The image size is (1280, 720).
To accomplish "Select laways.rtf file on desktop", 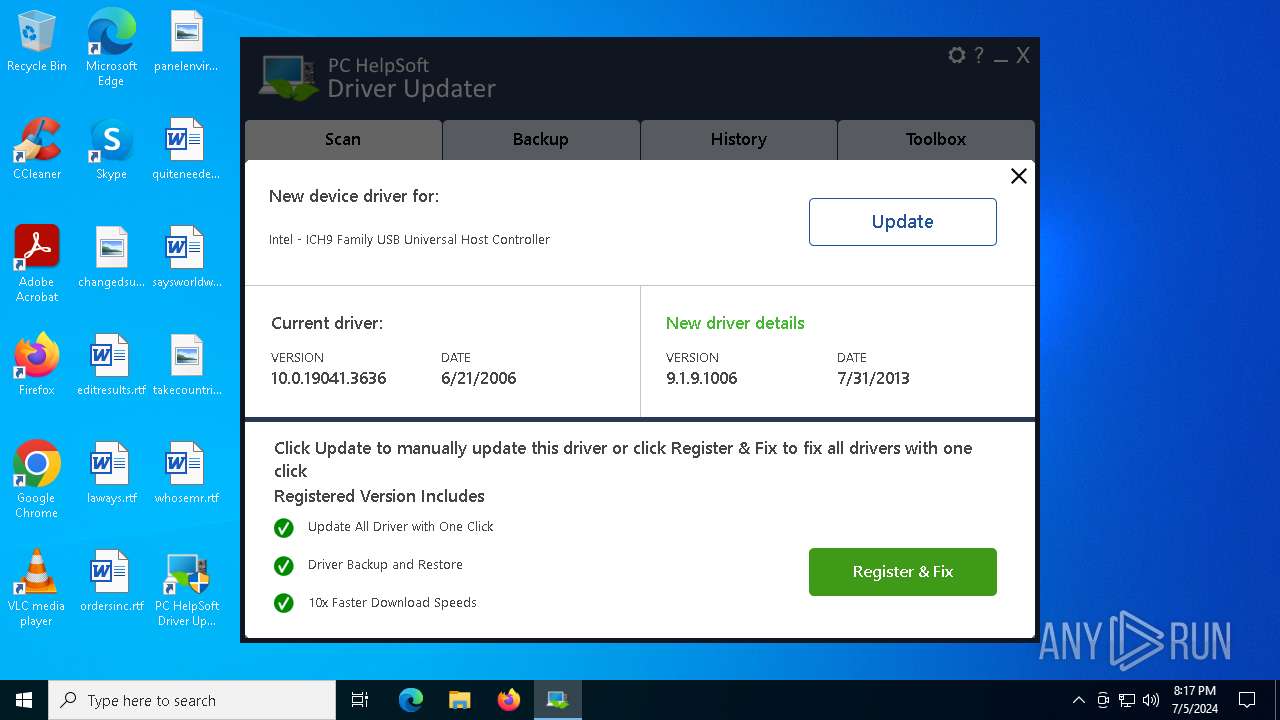I will click(x=111, y=474).
